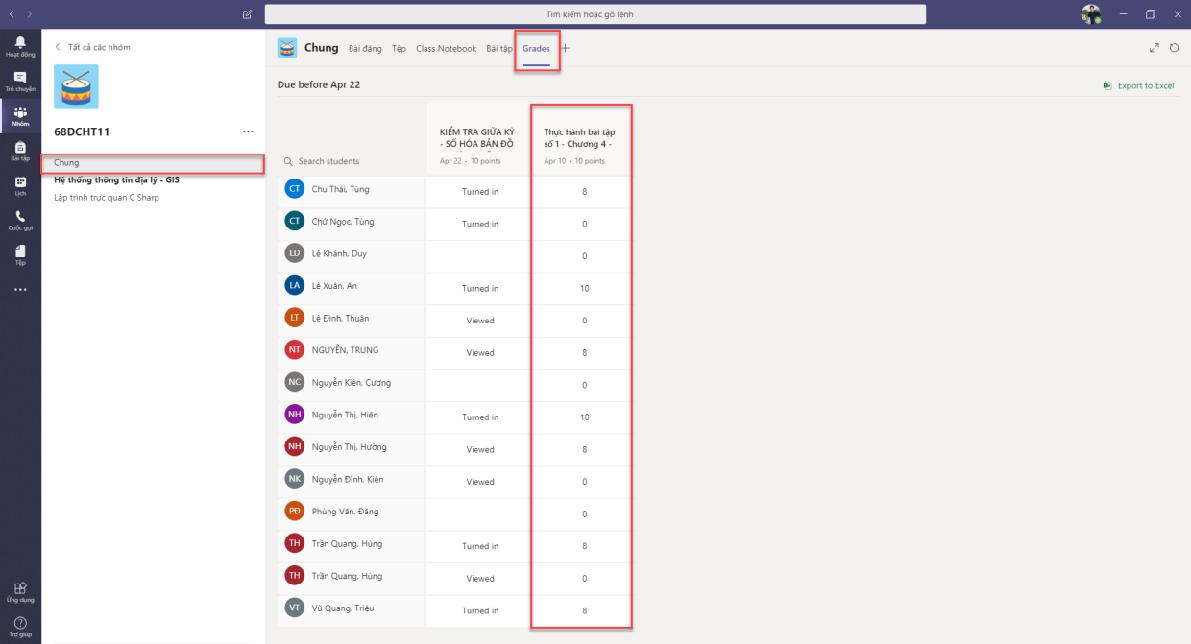This screenshot has height=644, width=1191.
Task: Click the refresh icon at top right
Action: point(1174,48)
